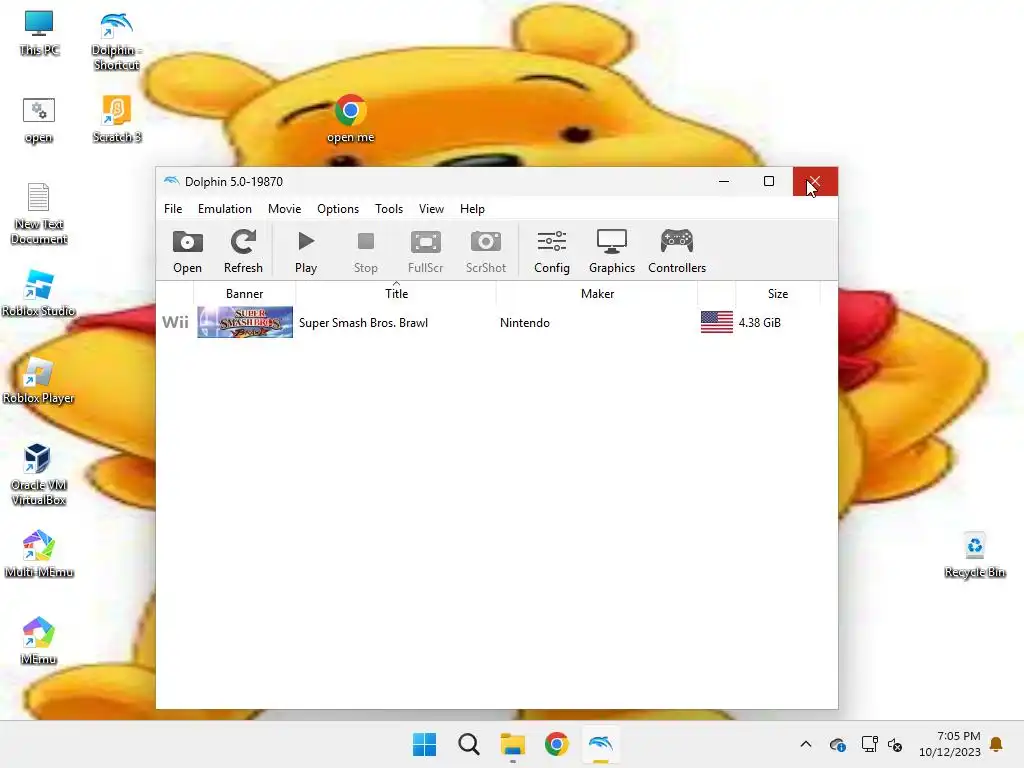Expand hidden system tray icons chevron
This screenshot has width=1024, height=768.
806,744
